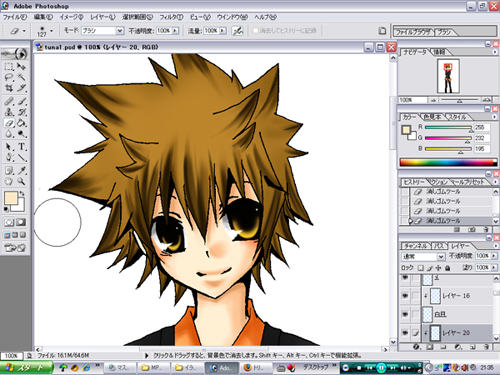Select the History Brush tool
Screen dimensions: 500x375
click(x=21, y=112)
